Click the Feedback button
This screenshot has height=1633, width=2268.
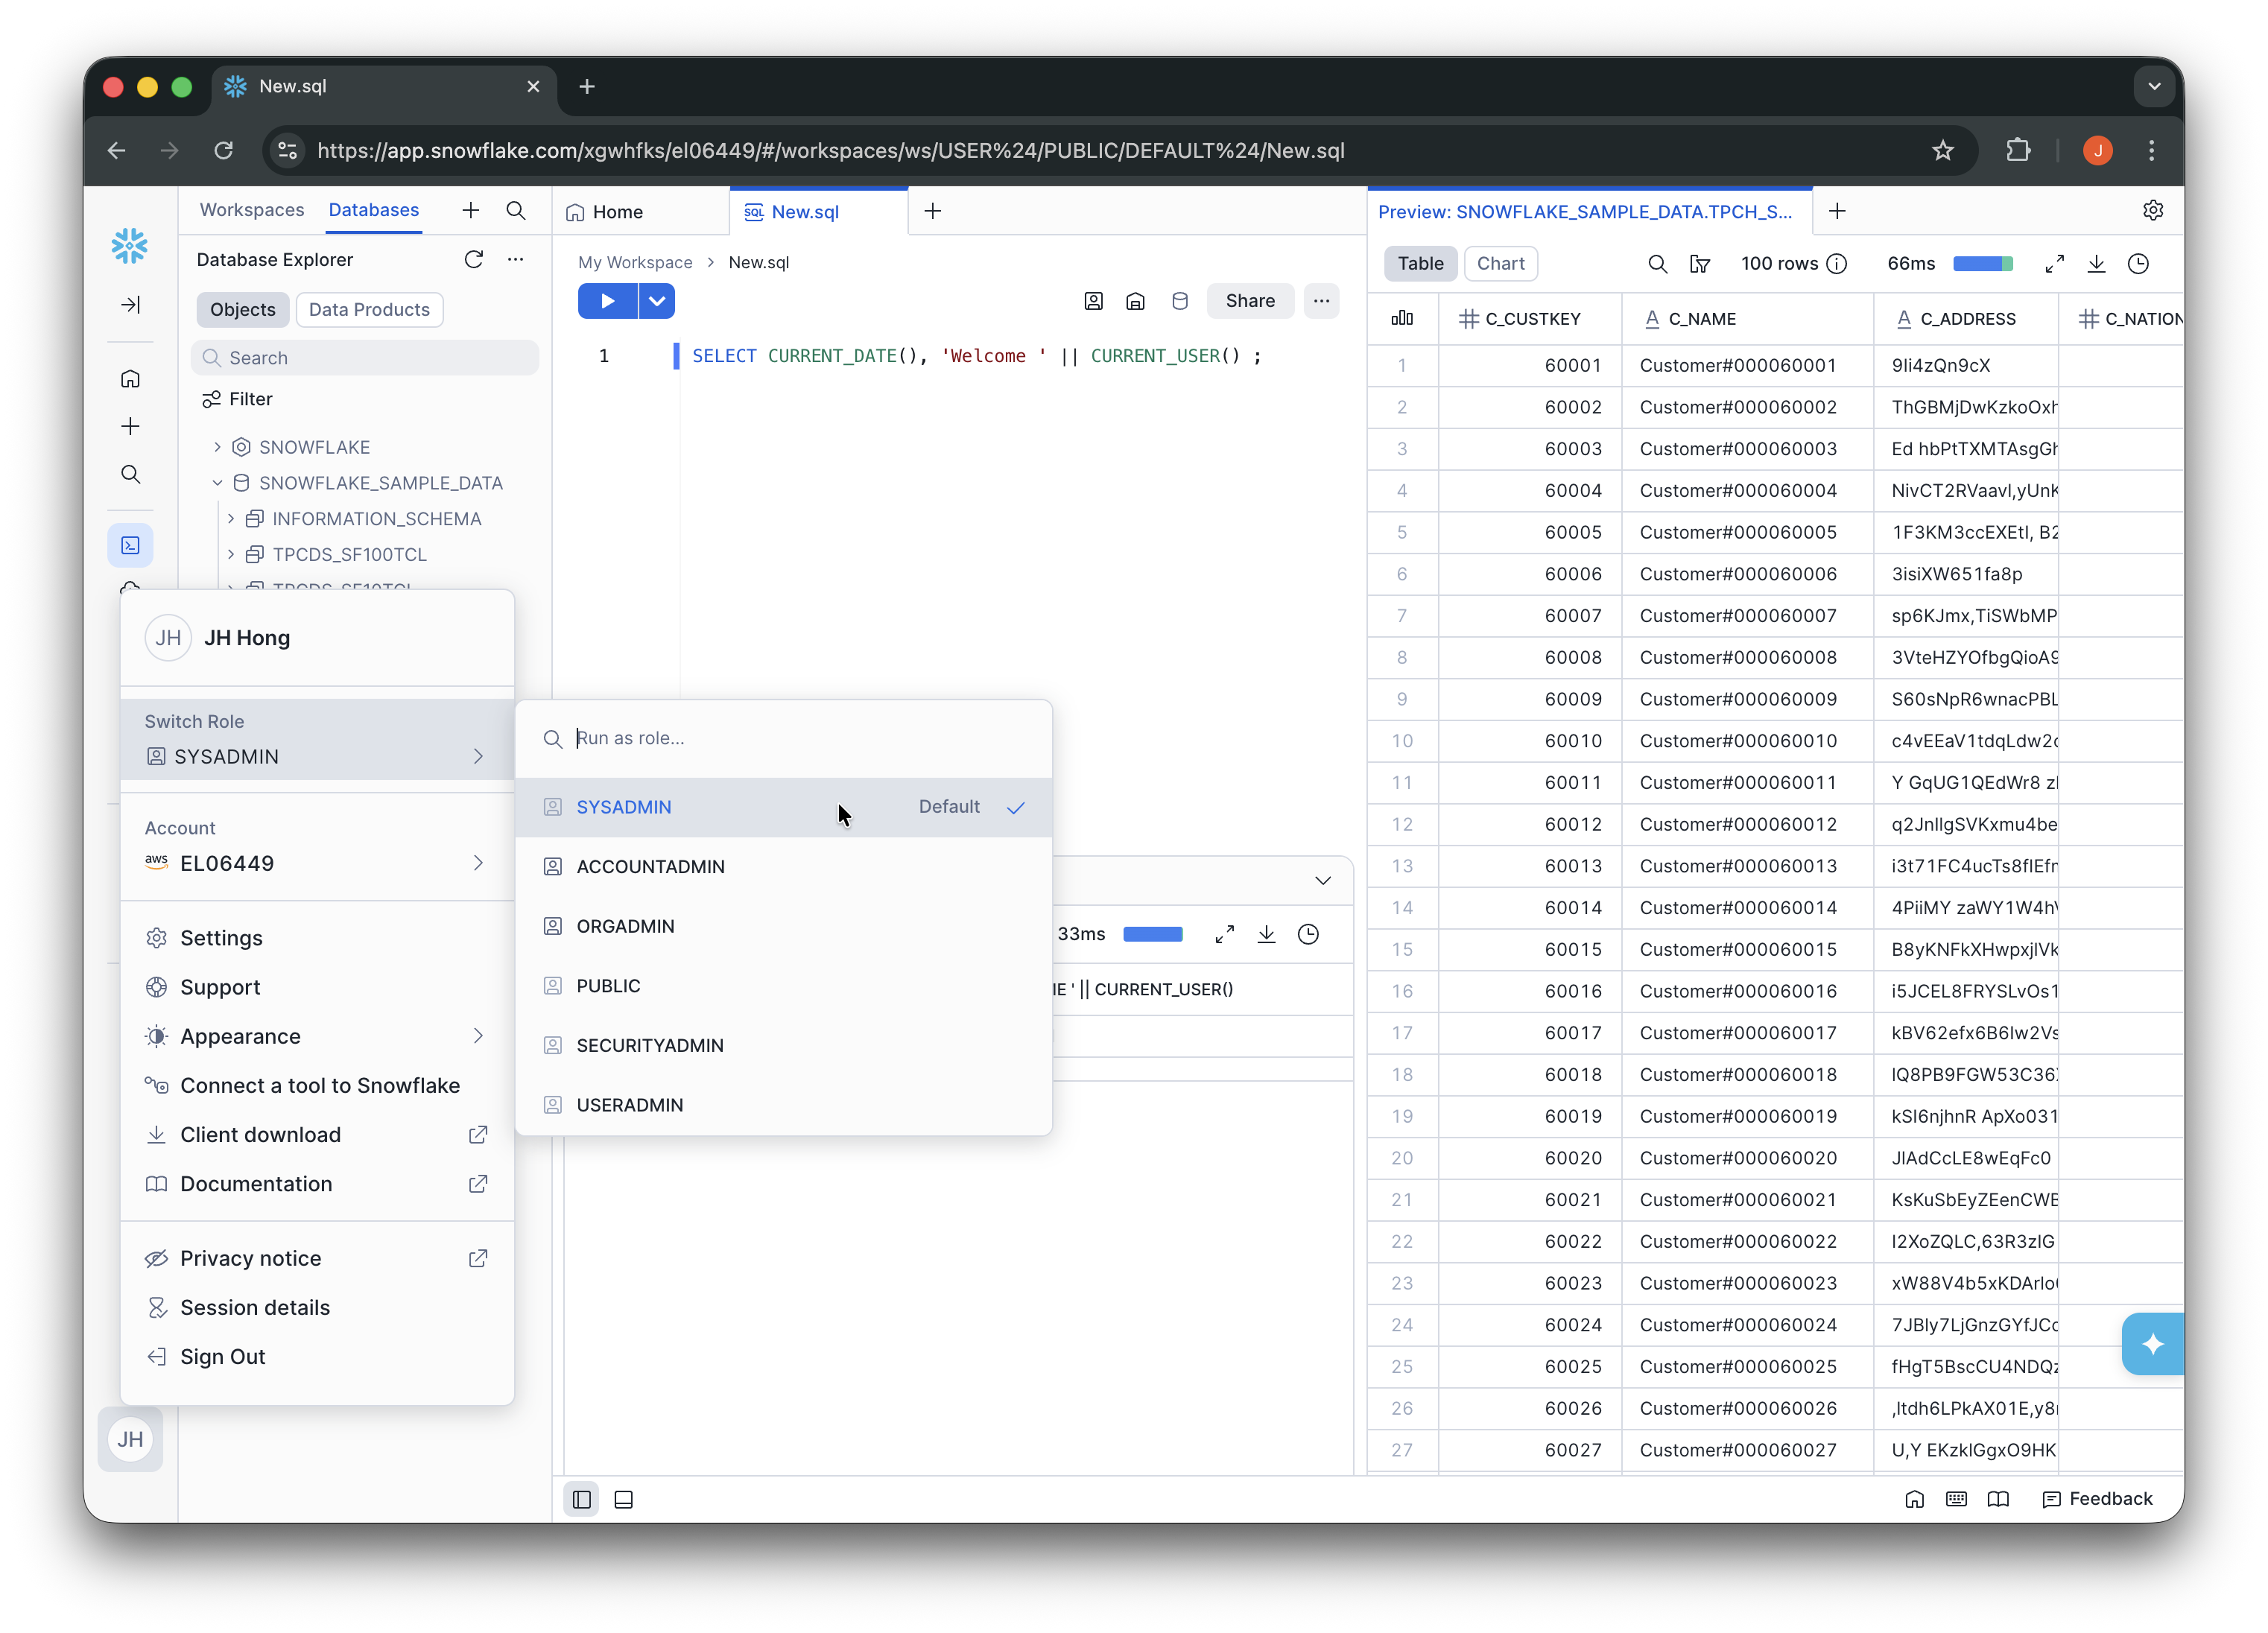point(2097,1499)
